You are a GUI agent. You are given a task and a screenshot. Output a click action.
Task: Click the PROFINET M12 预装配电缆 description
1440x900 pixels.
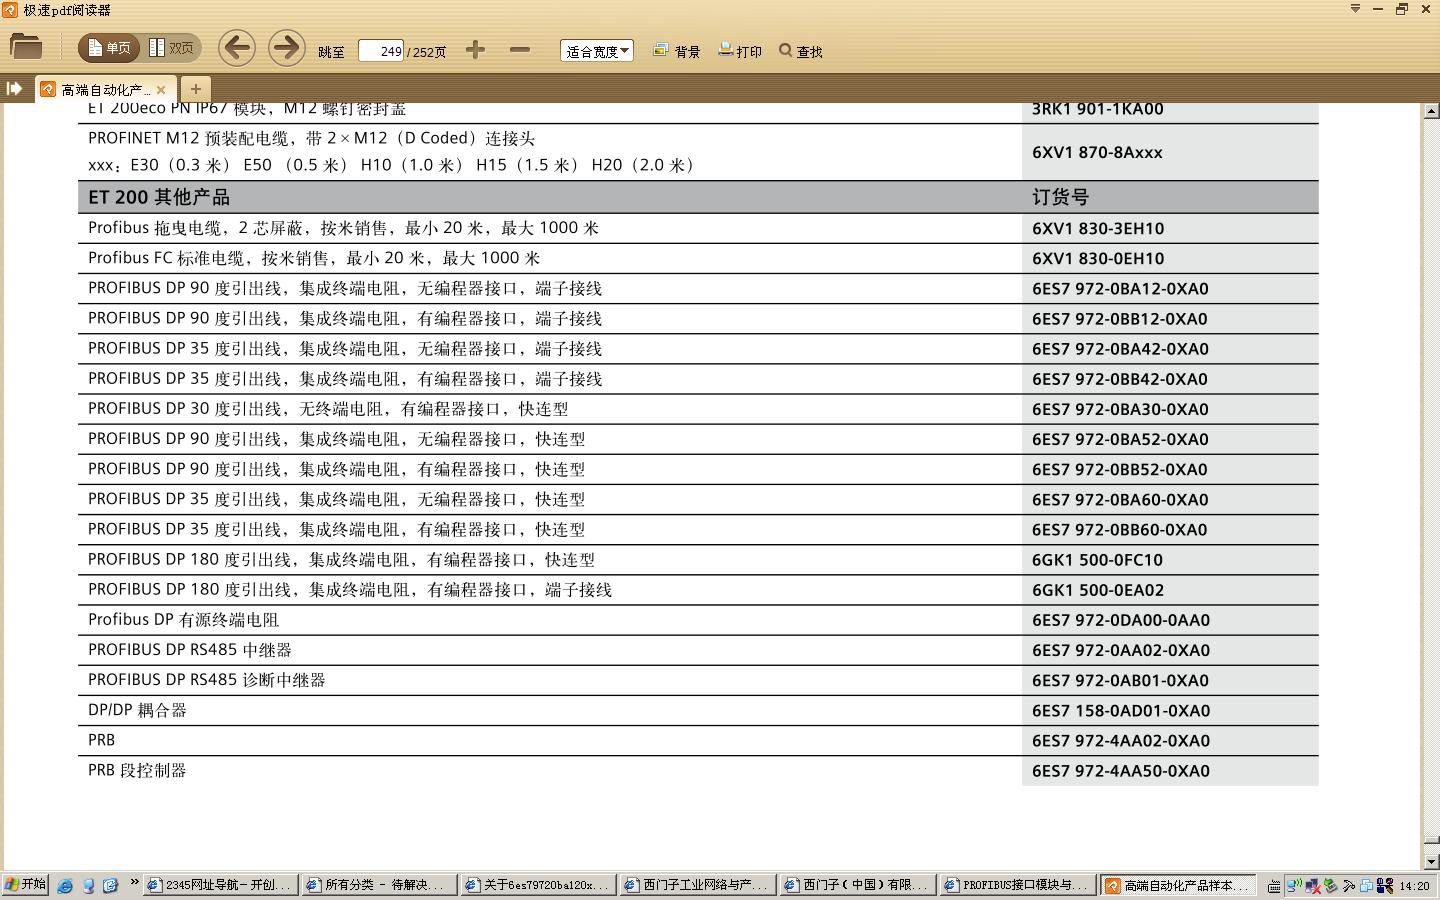coord(312,138)
